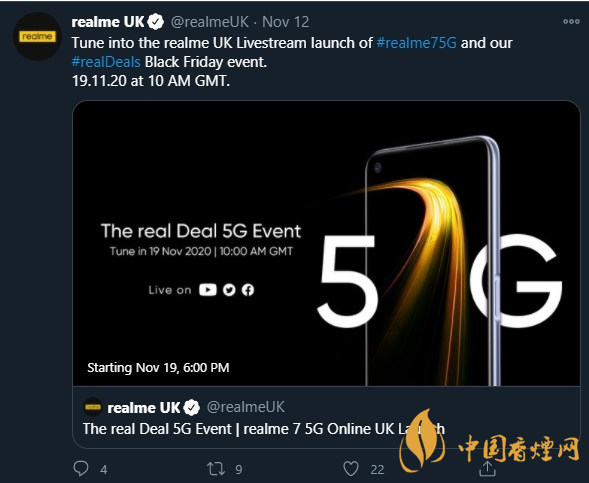589x483 pixels.
Task: Click the Starting Nov 19, 6:00 PM label
Action: click(x=158, y=367)
